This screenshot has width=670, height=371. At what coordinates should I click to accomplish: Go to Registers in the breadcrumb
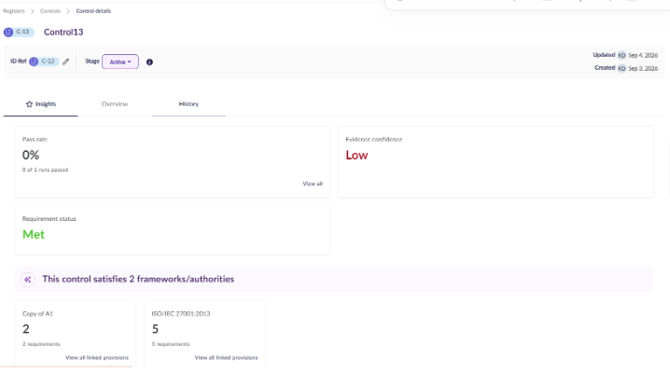click(14, 11)
